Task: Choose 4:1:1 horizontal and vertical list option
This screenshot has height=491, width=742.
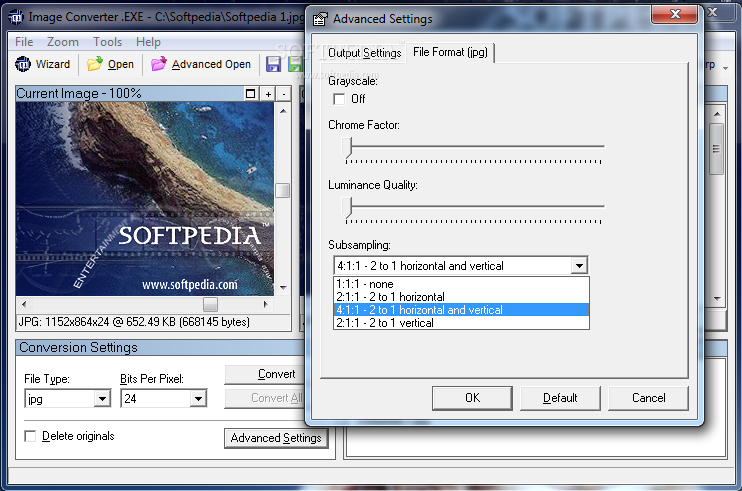Action: 461,310
